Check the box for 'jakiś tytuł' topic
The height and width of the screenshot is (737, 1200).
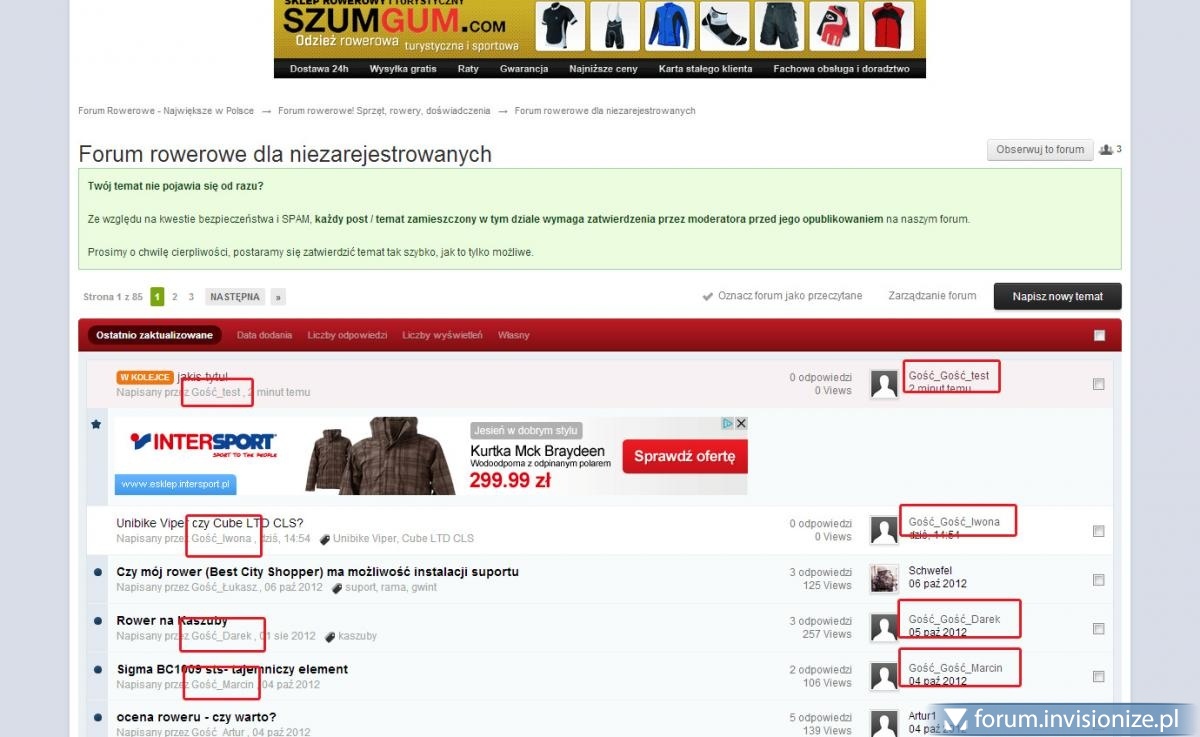1099,384
